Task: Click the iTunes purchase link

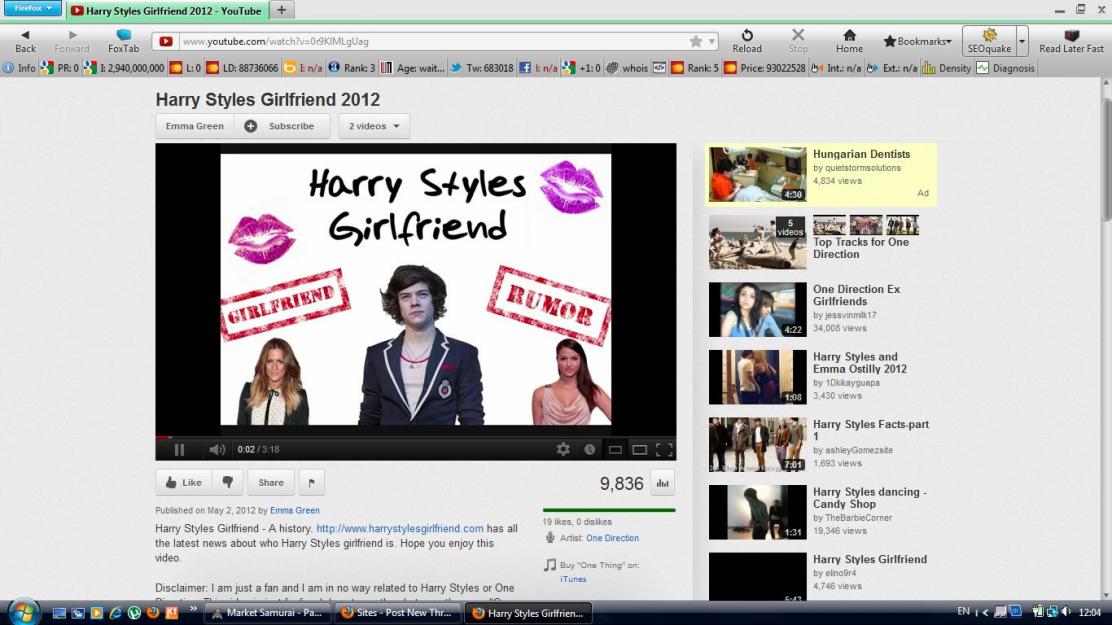Action: (573, 579)
